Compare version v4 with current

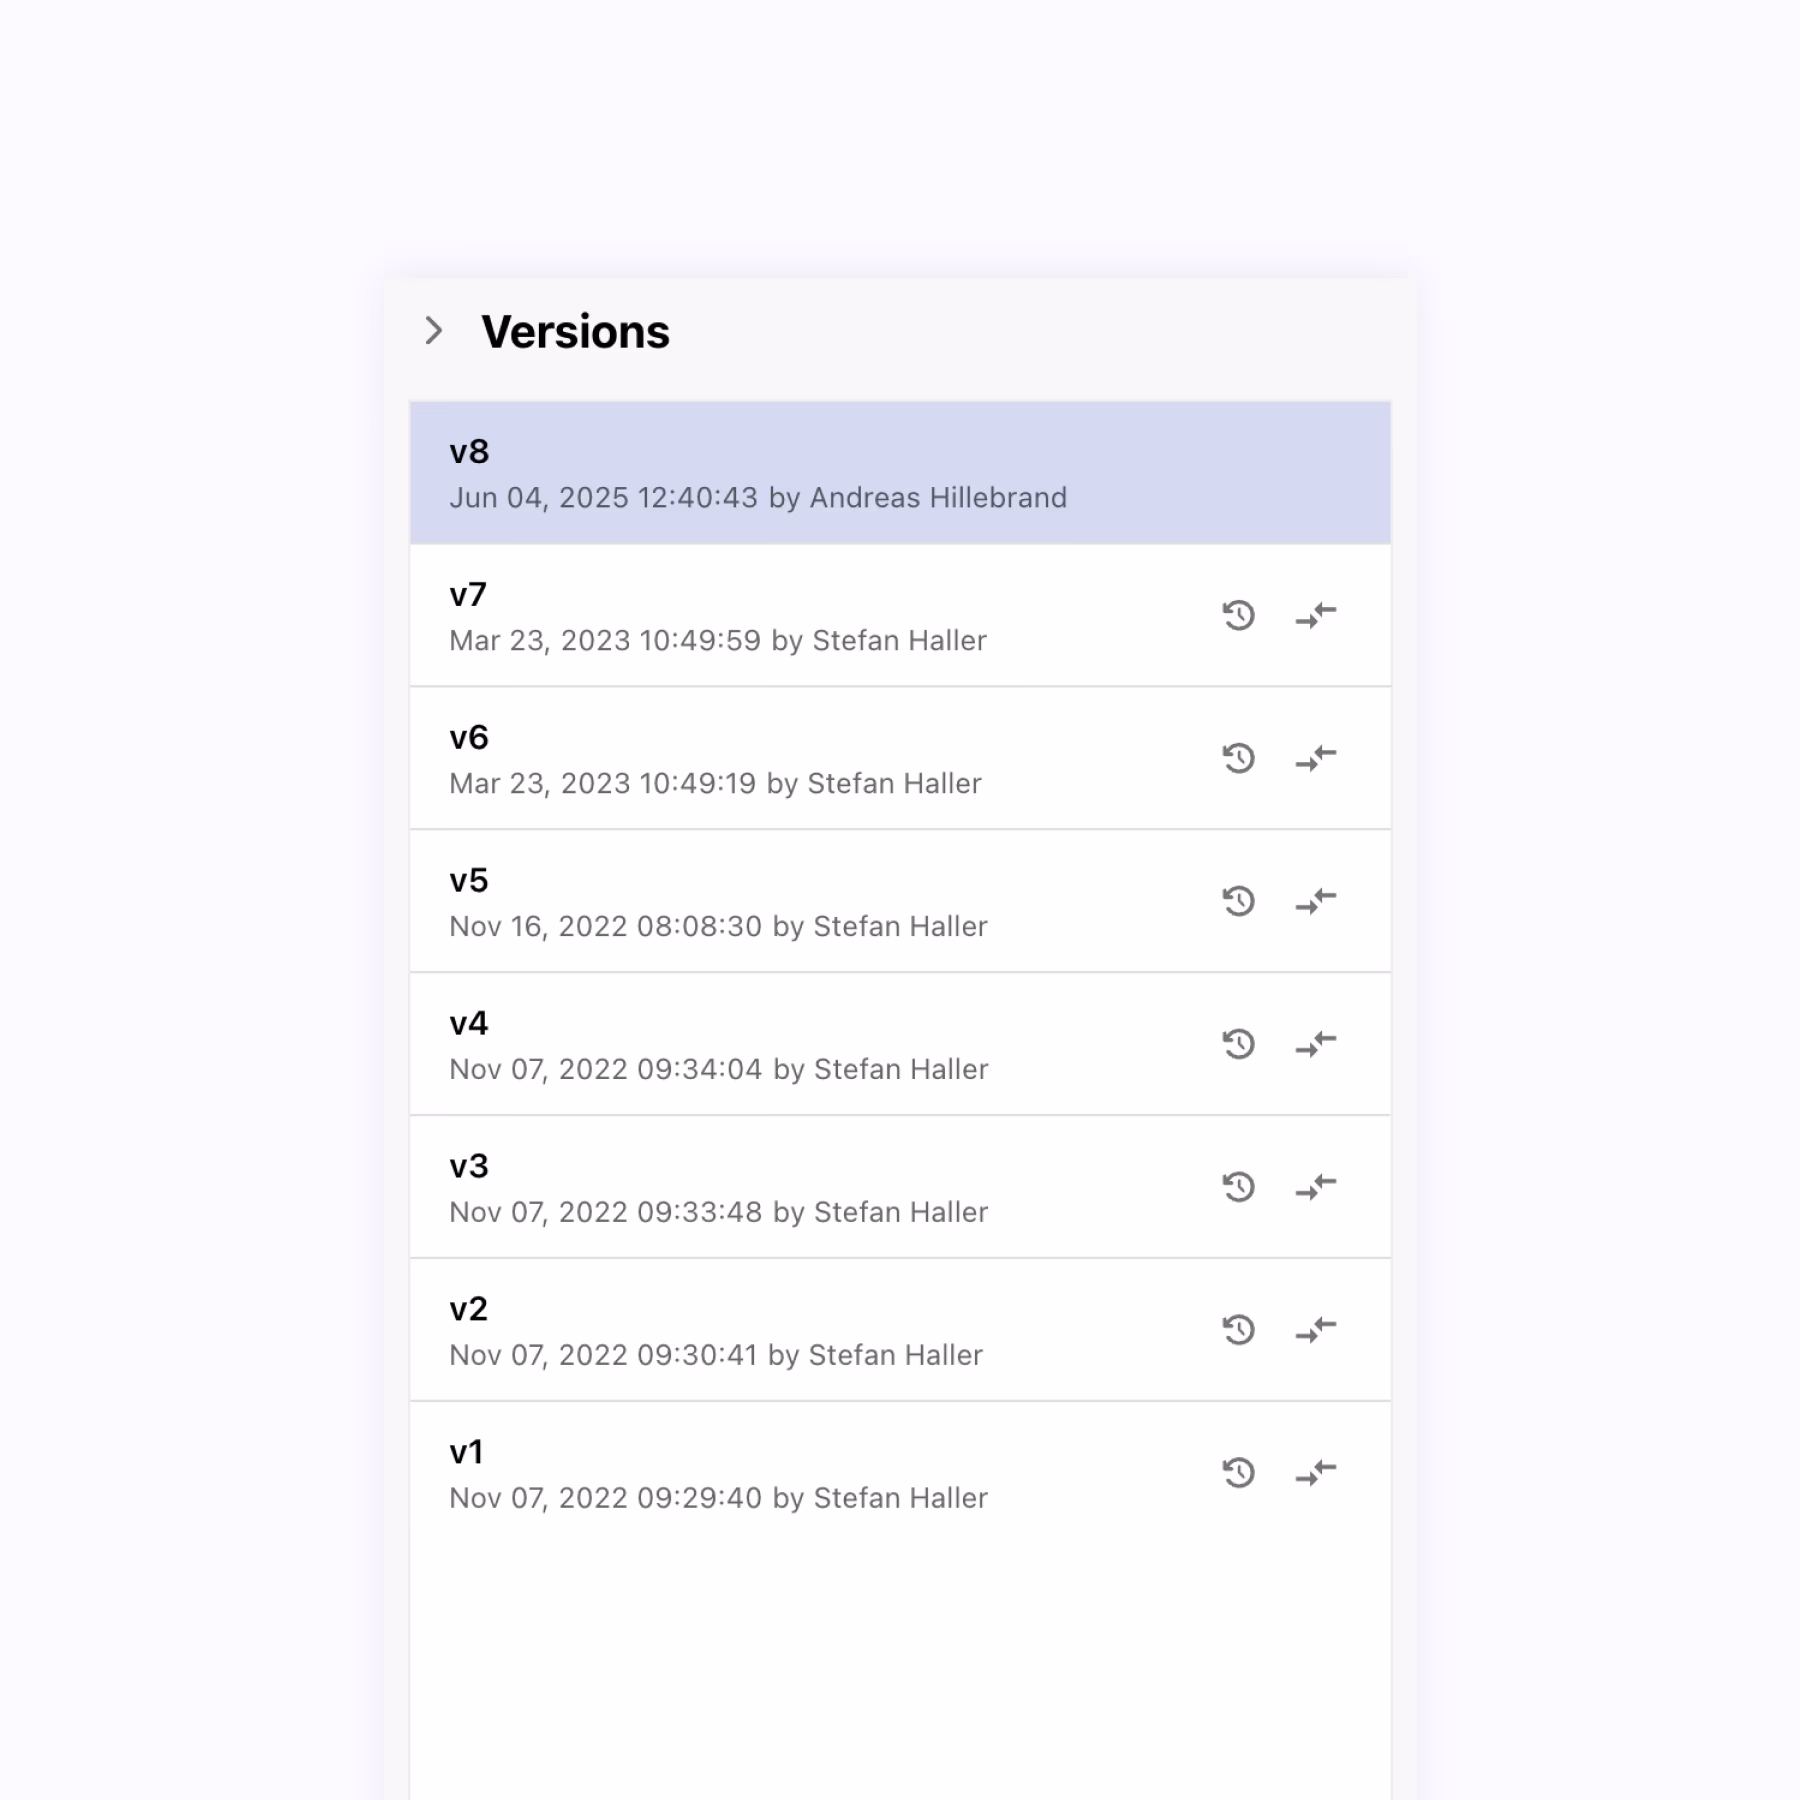tap(1316, 1044)
